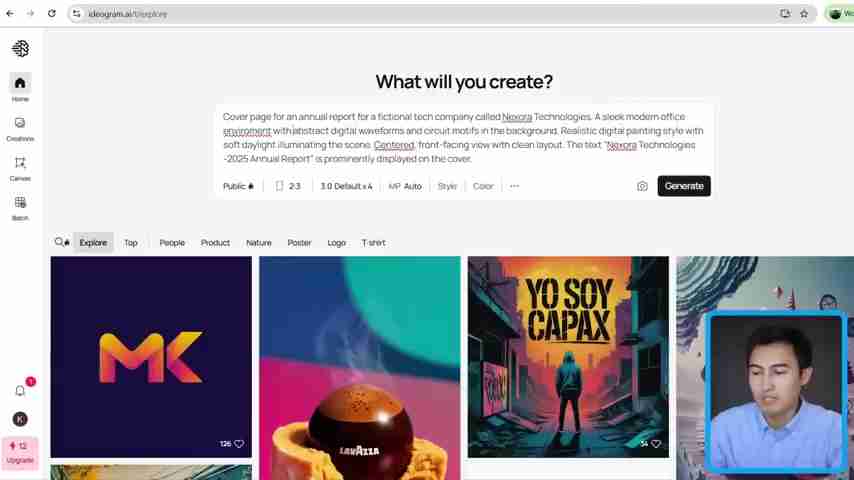
Task: Open the Lavazza coffee image thumbnail
Action: click(x=359, y=368)
